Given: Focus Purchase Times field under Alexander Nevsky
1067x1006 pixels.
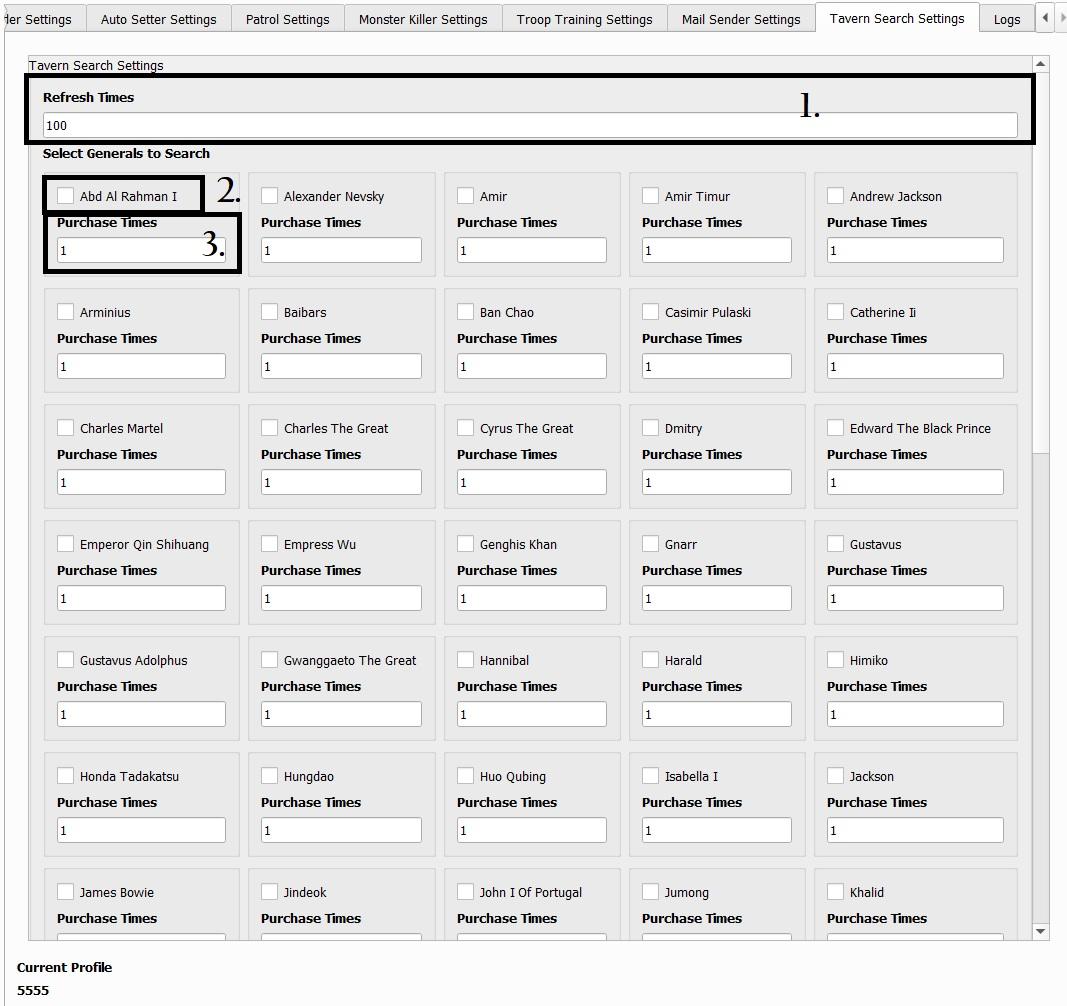Looking at the screenshot, I should point(341,250).
